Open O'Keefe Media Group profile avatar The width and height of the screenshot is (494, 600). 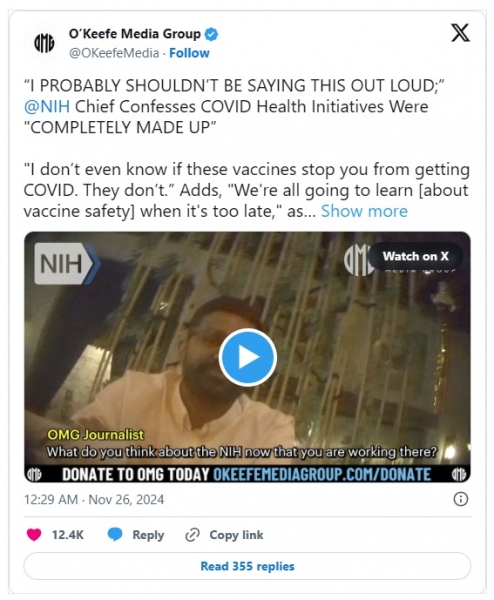click(x=44, y=43)
